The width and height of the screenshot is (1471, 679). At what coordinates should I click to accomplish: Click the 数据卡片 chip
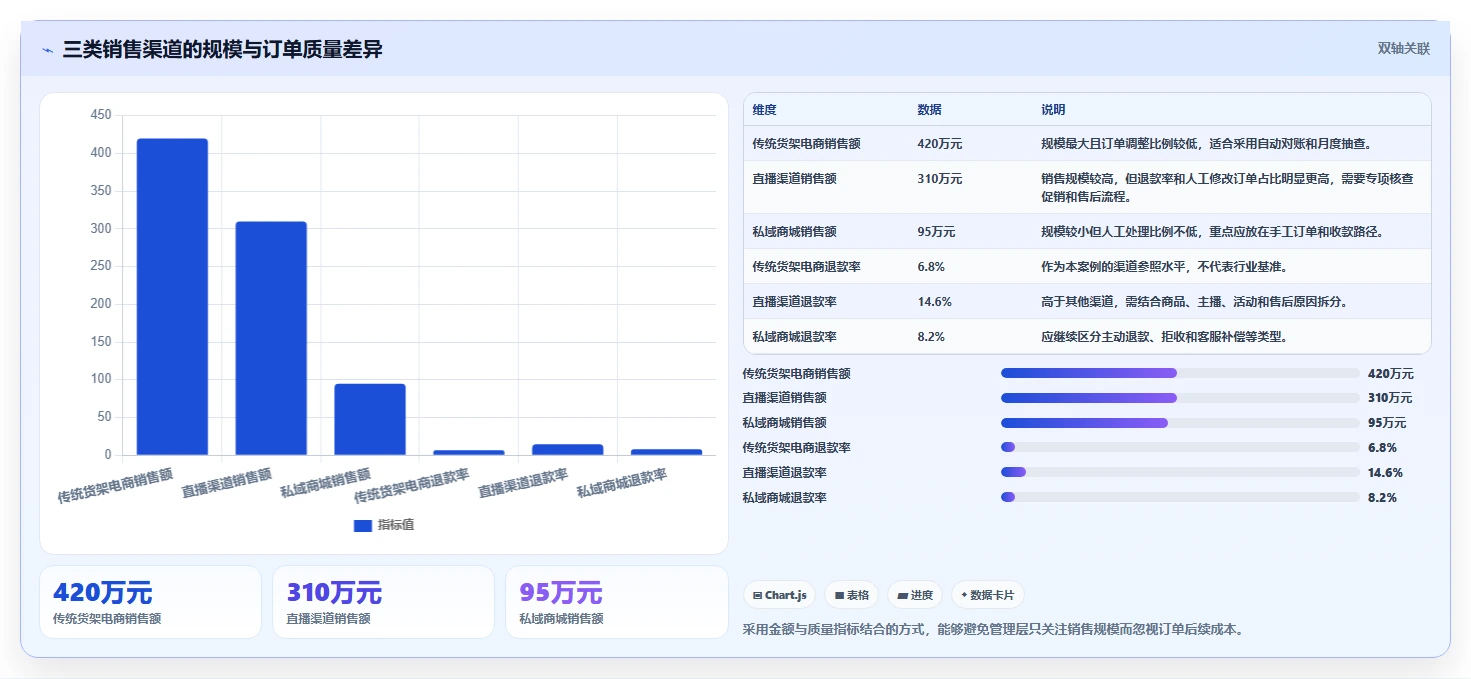[x=987, y=595]
